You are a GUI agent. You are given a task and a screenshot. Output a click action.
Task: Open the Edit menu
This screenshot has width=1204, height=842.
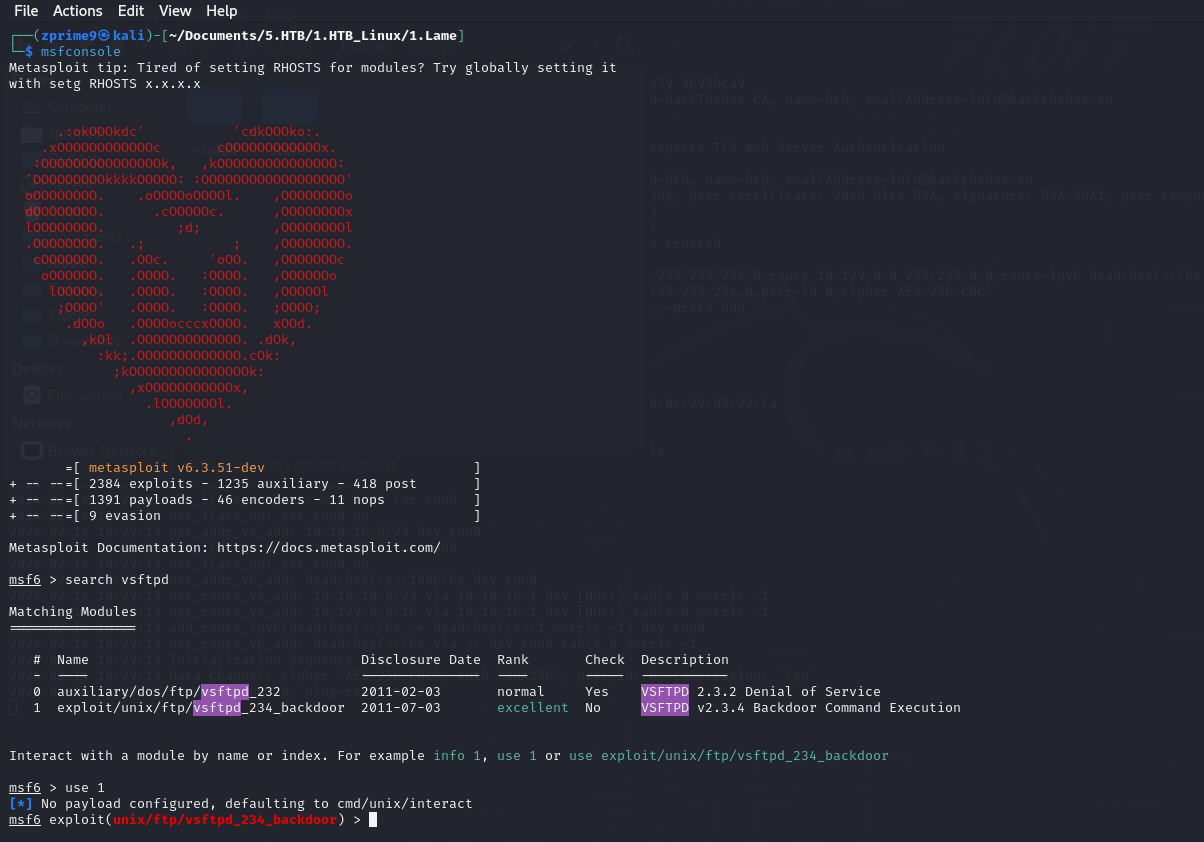pos(131,11)
